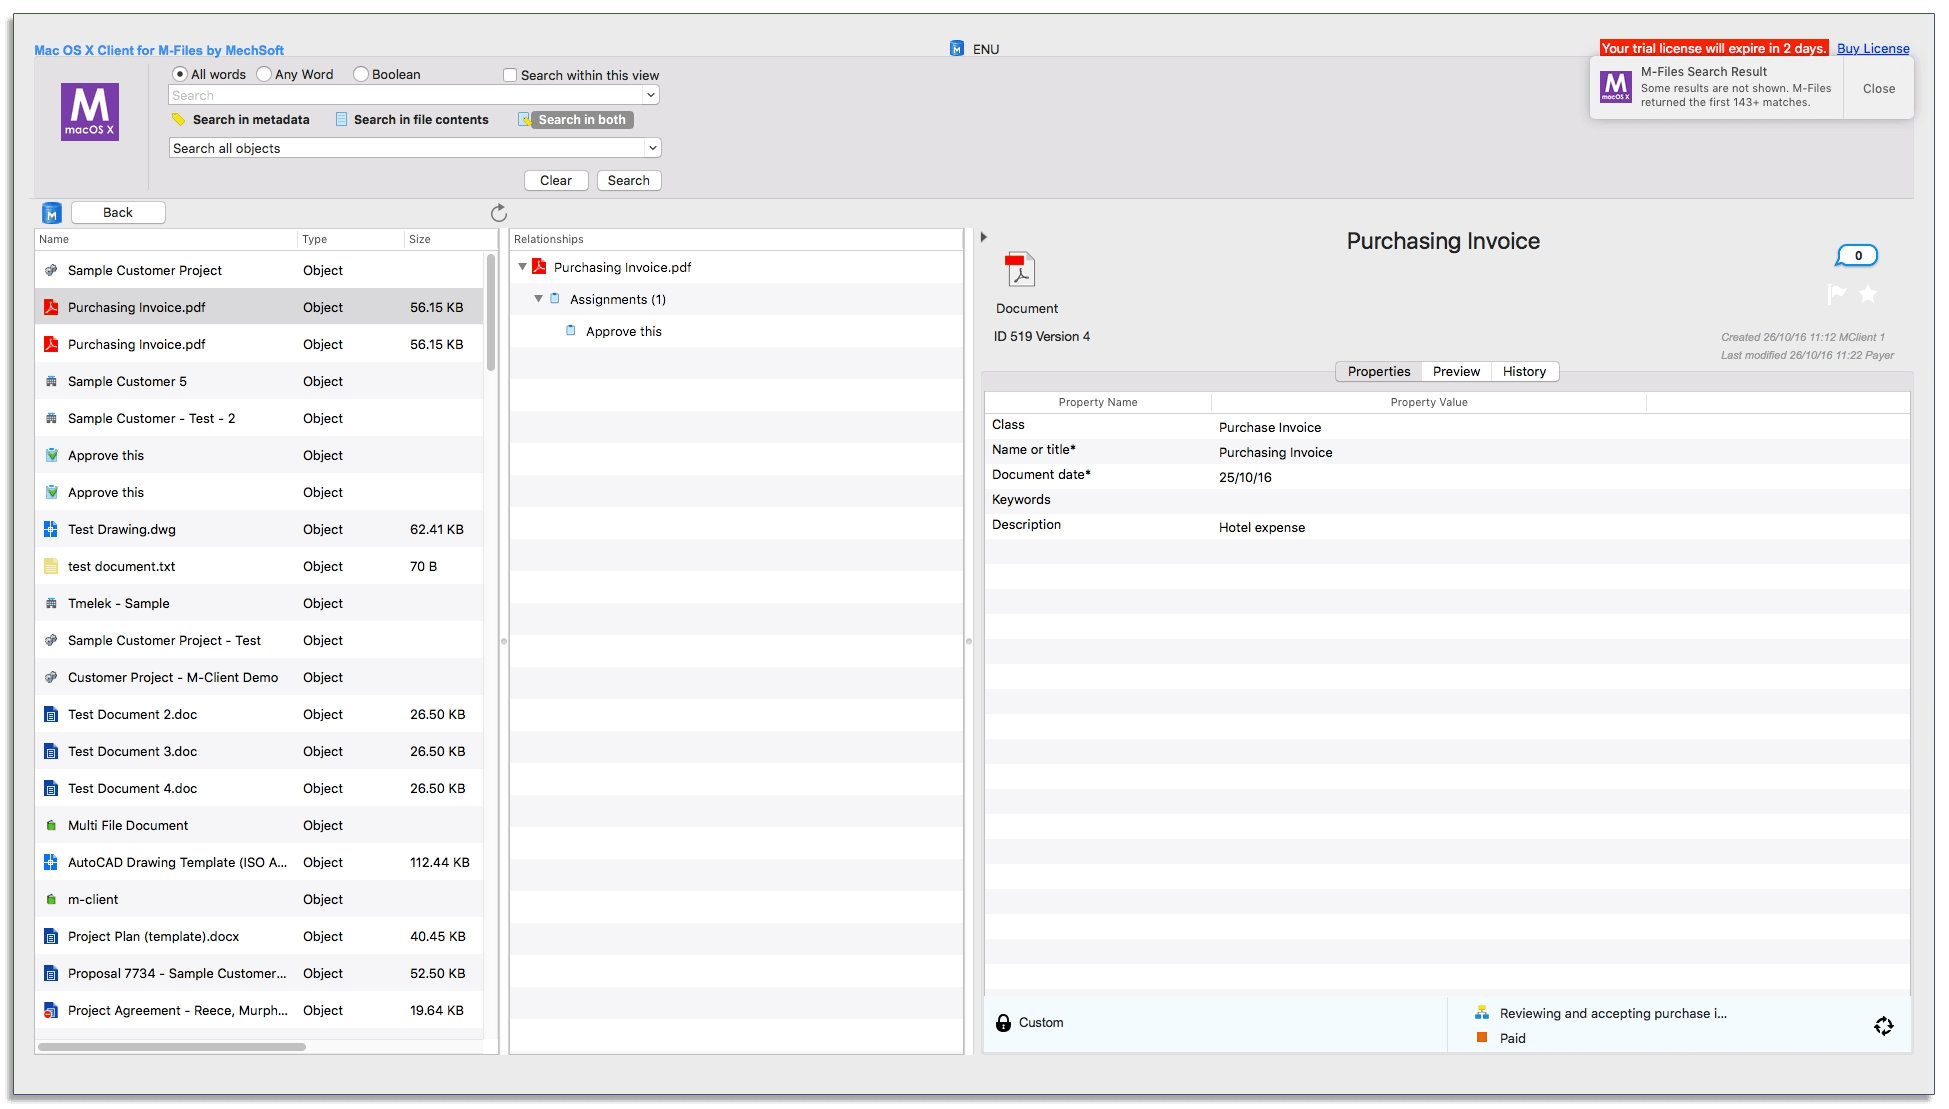Click the ENU language icon
The height and width of the screenshot is (1109, 1949).
[x=957, y=48]
